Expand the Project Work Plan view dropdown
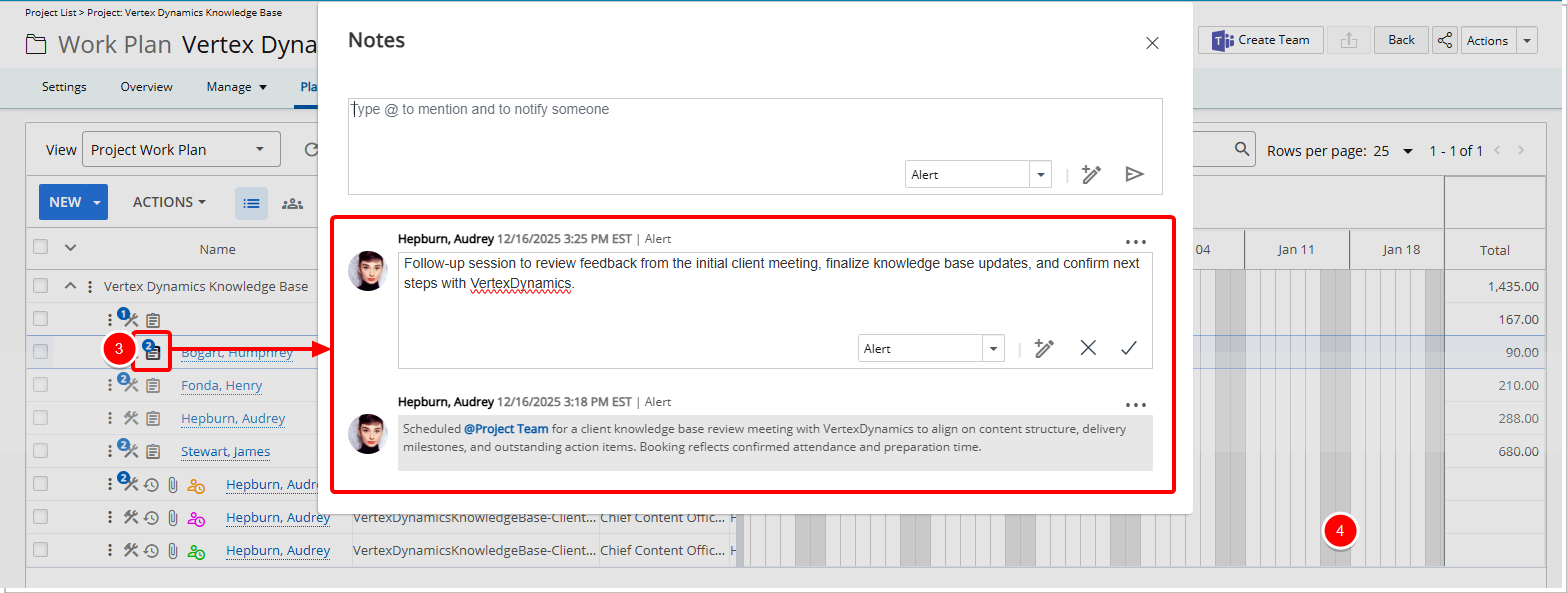The image size is (1567, 593). click(259, 150)
